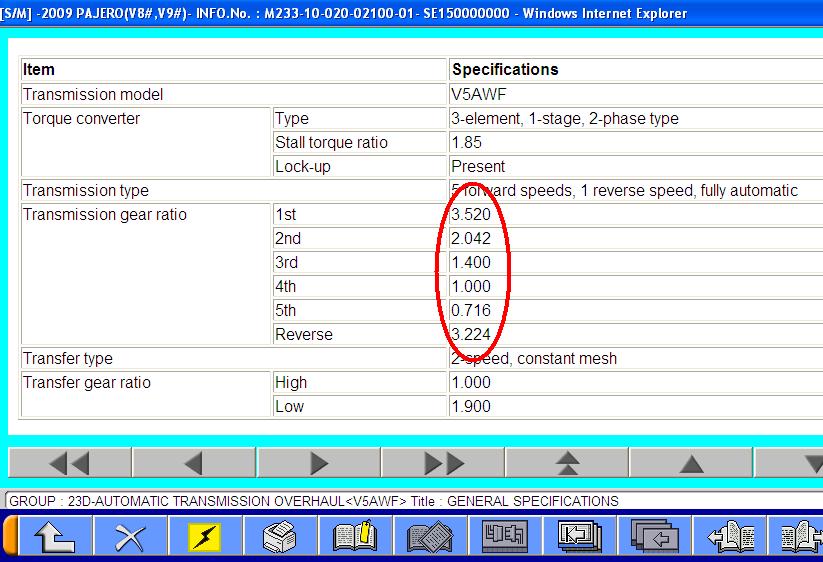Click the '5th' gear cell
Screen dimensions: 823x562
tap(360, 310)
